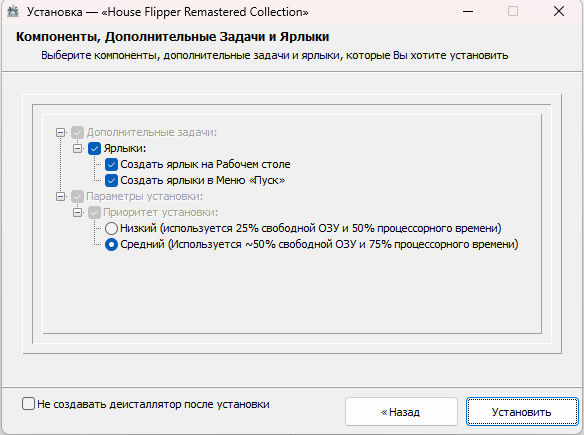584x435 pixels.
Task: Click the Не создавать деинсталлятор label text
Action: pos(153,404)
